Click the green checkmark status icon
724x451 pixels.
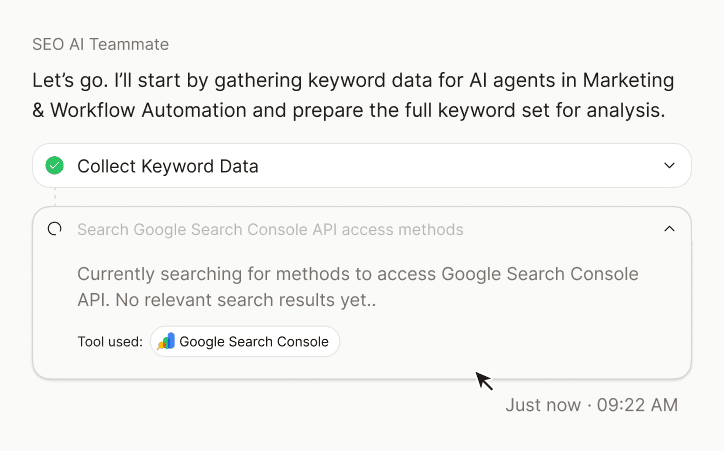coord(55,166)
